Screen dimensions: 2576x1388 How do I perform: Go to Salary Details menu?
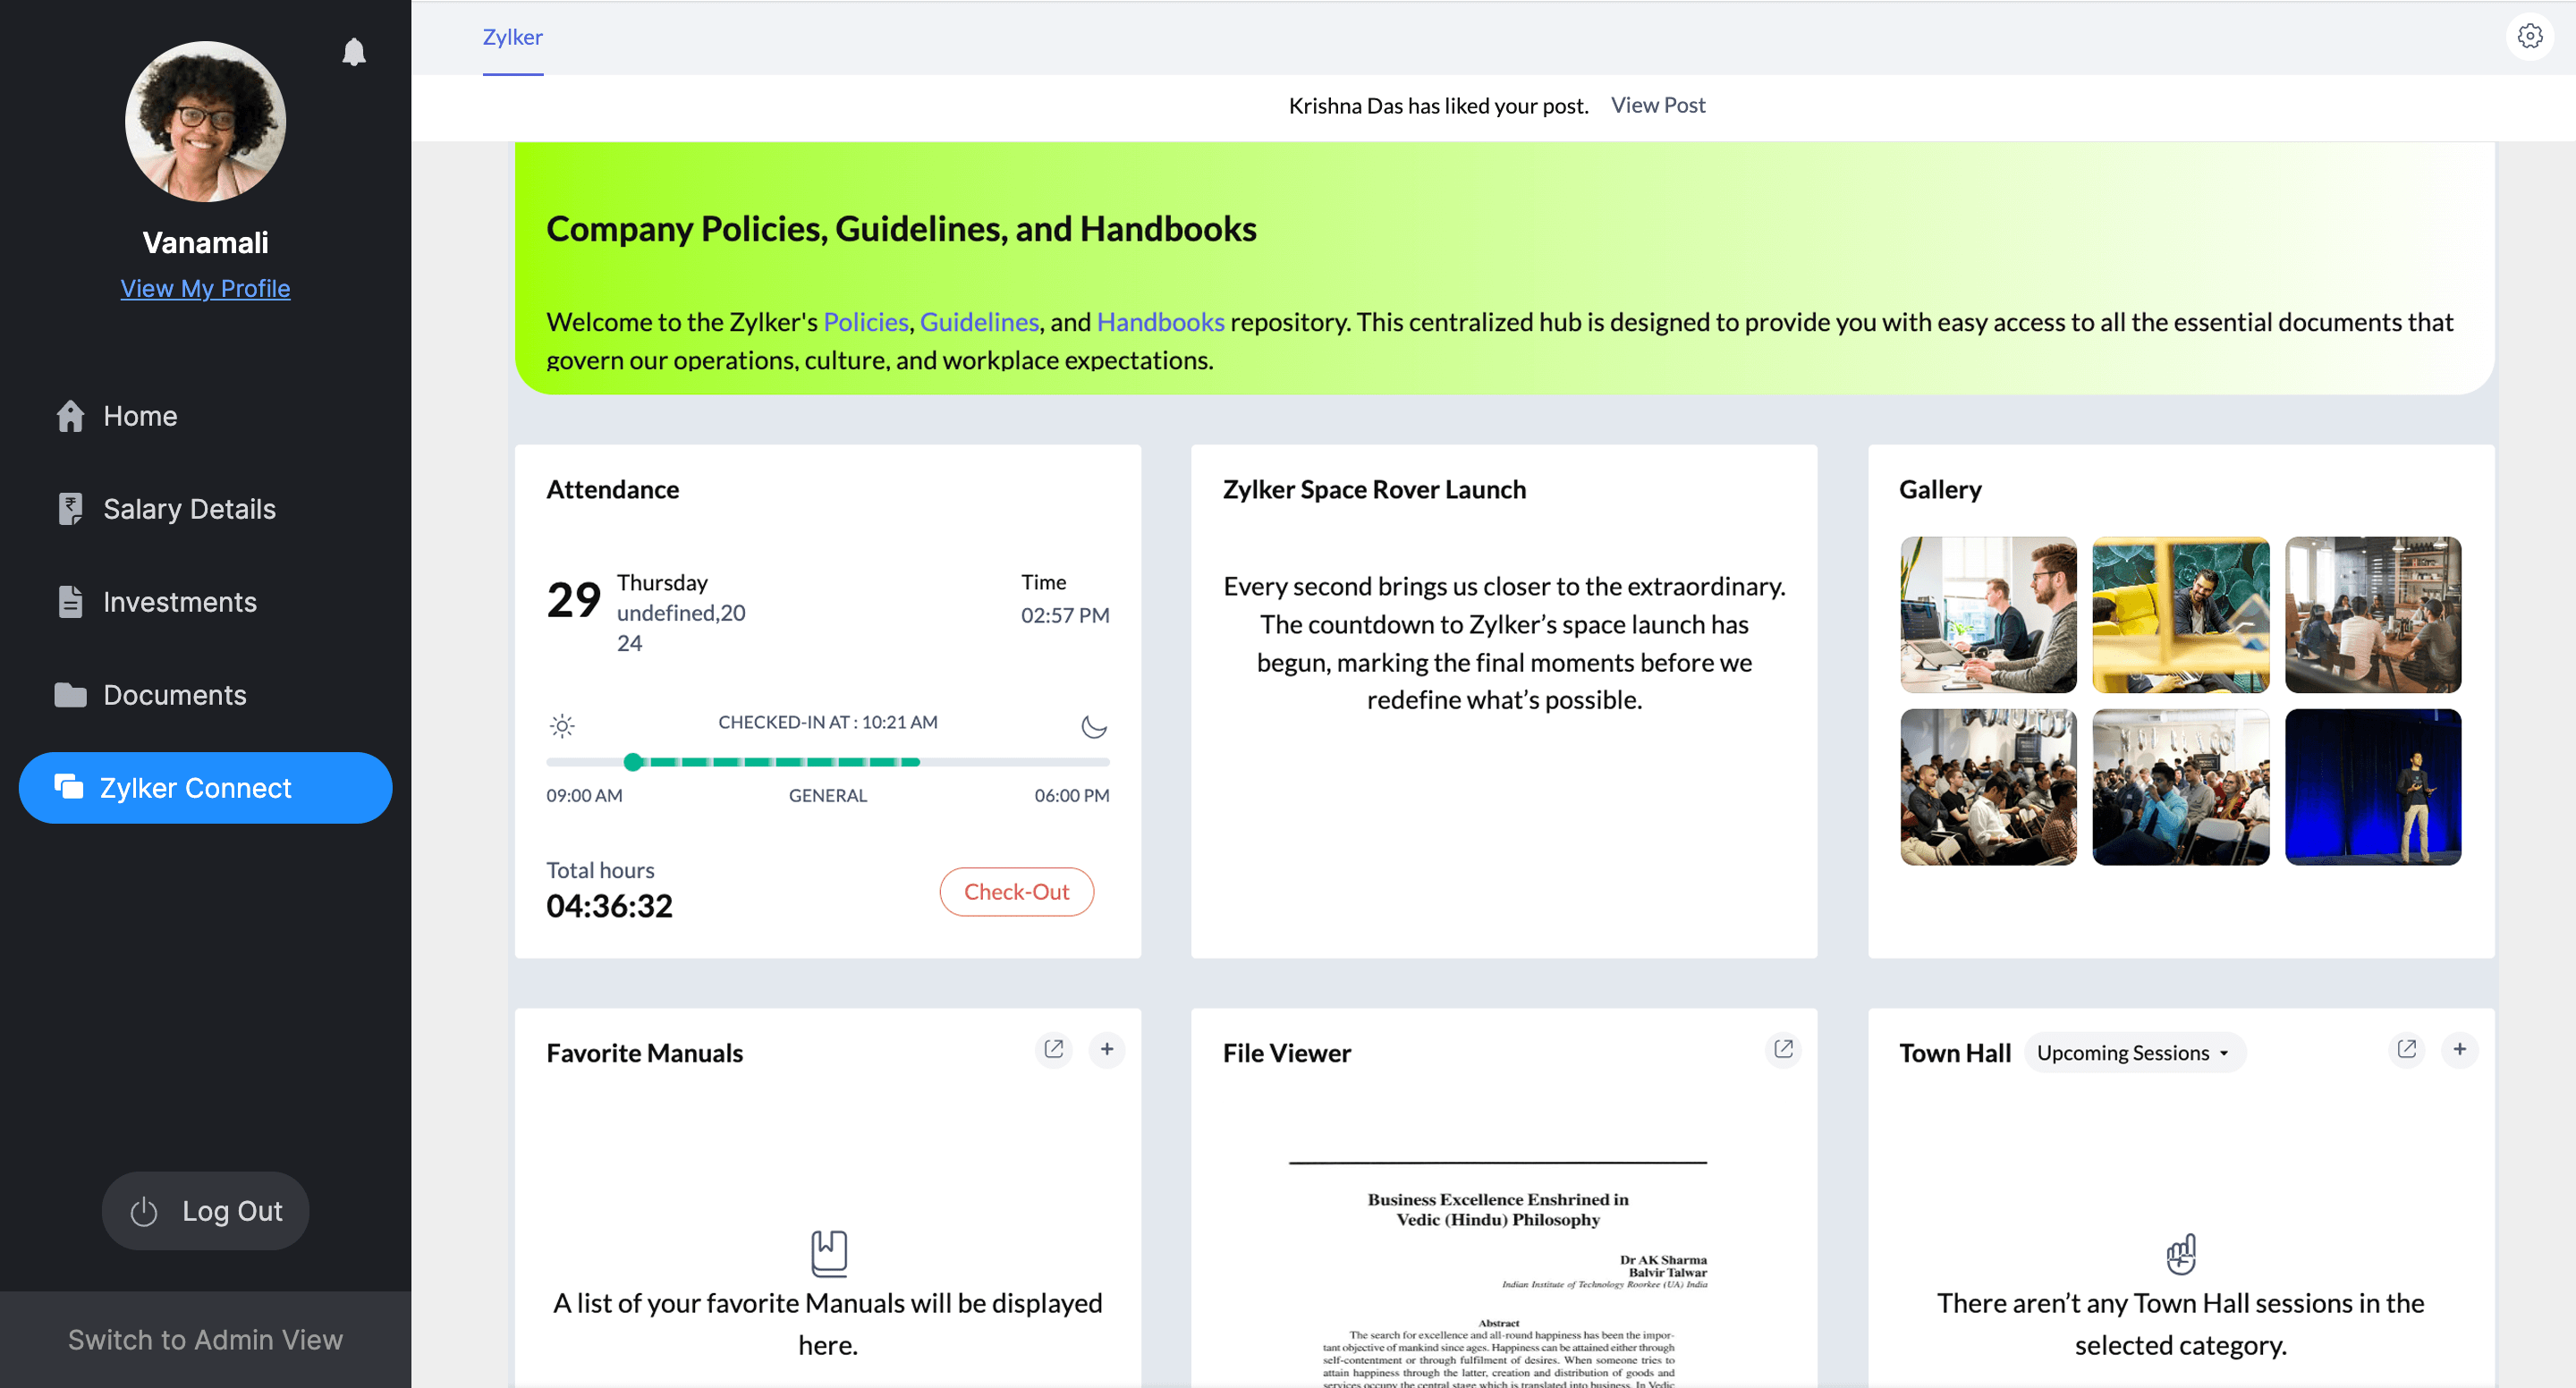[189, 509]
